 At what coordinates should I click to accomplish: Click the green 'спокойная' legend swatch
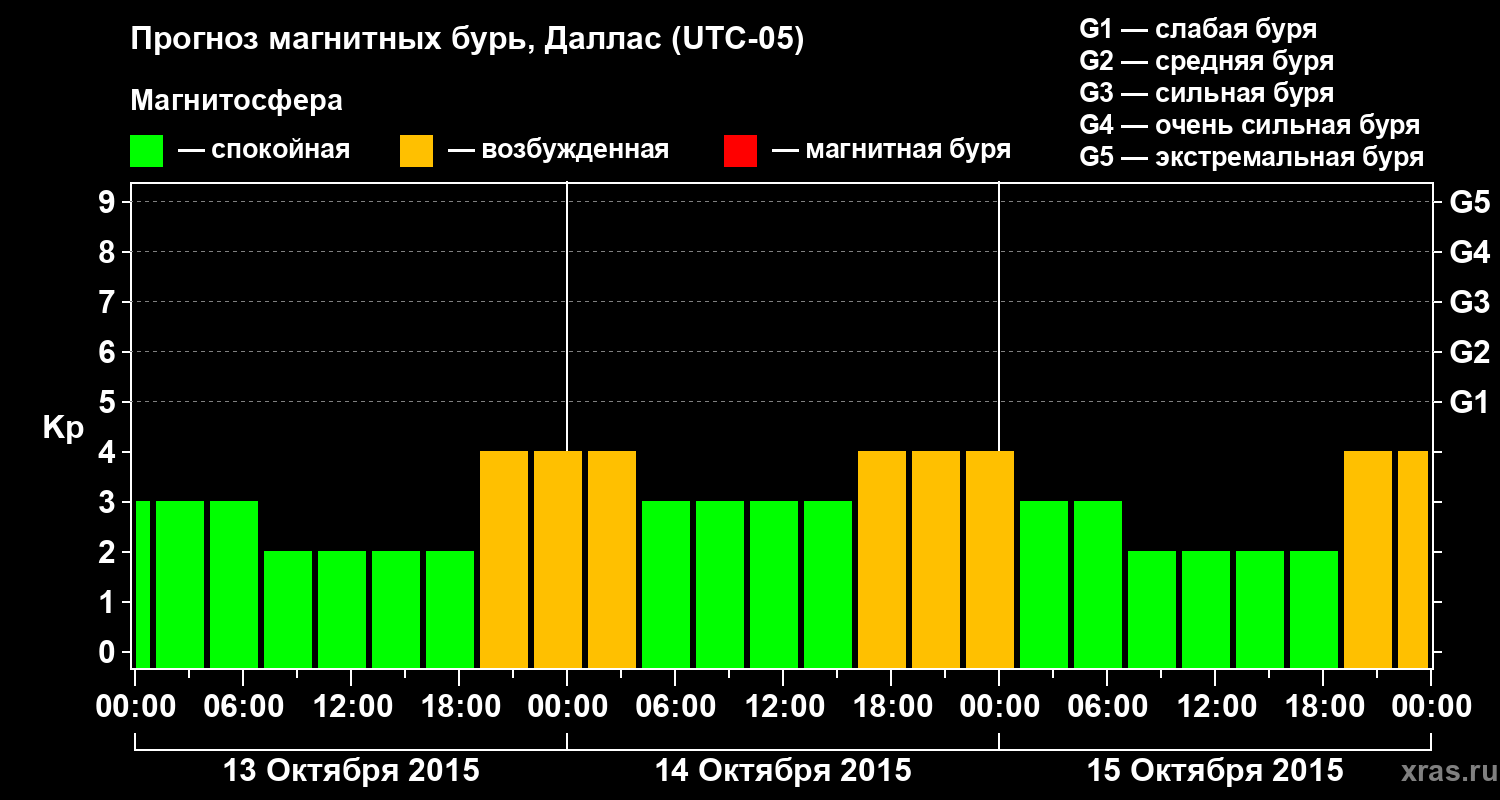[x=147, y=151]
